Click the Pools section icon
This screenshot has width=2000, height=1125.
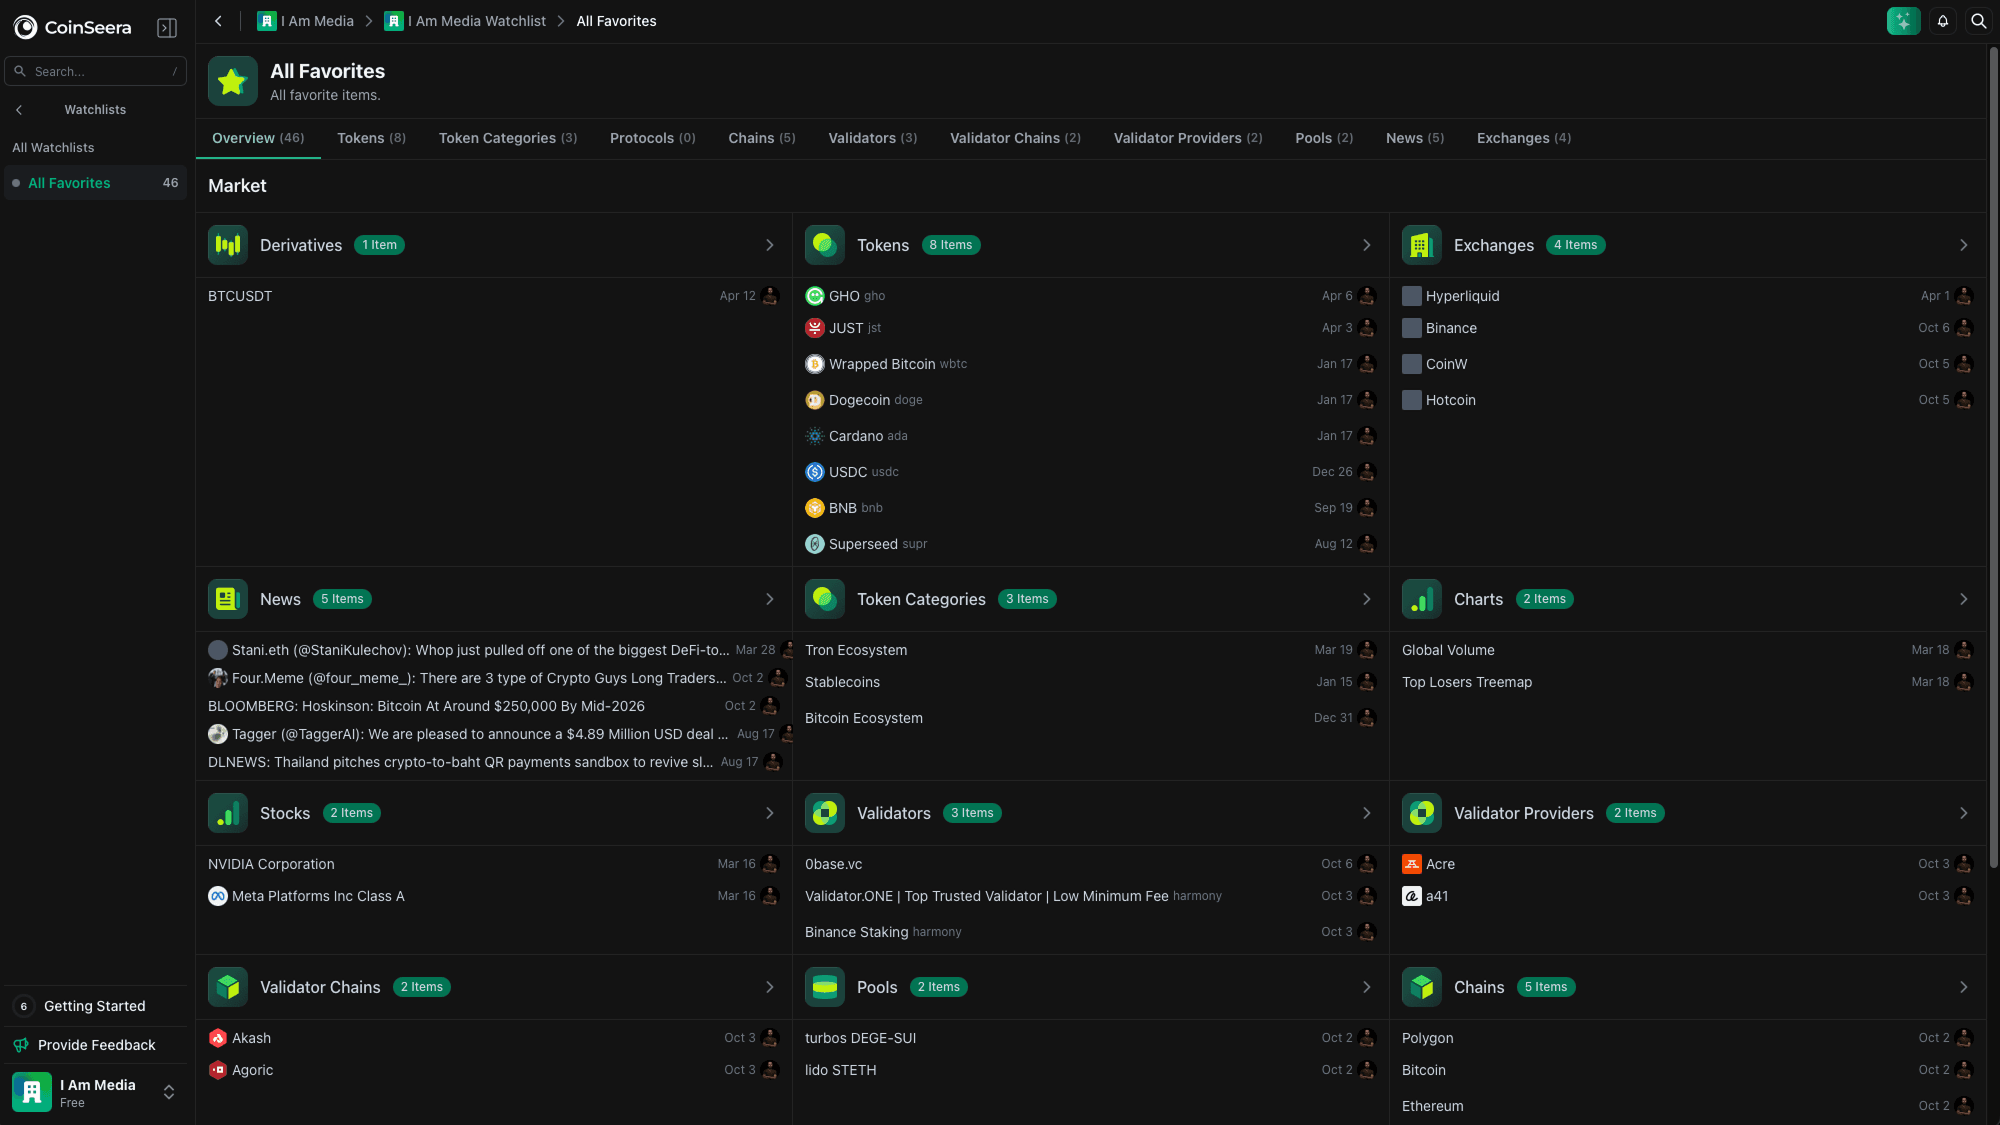pos(825,987)
